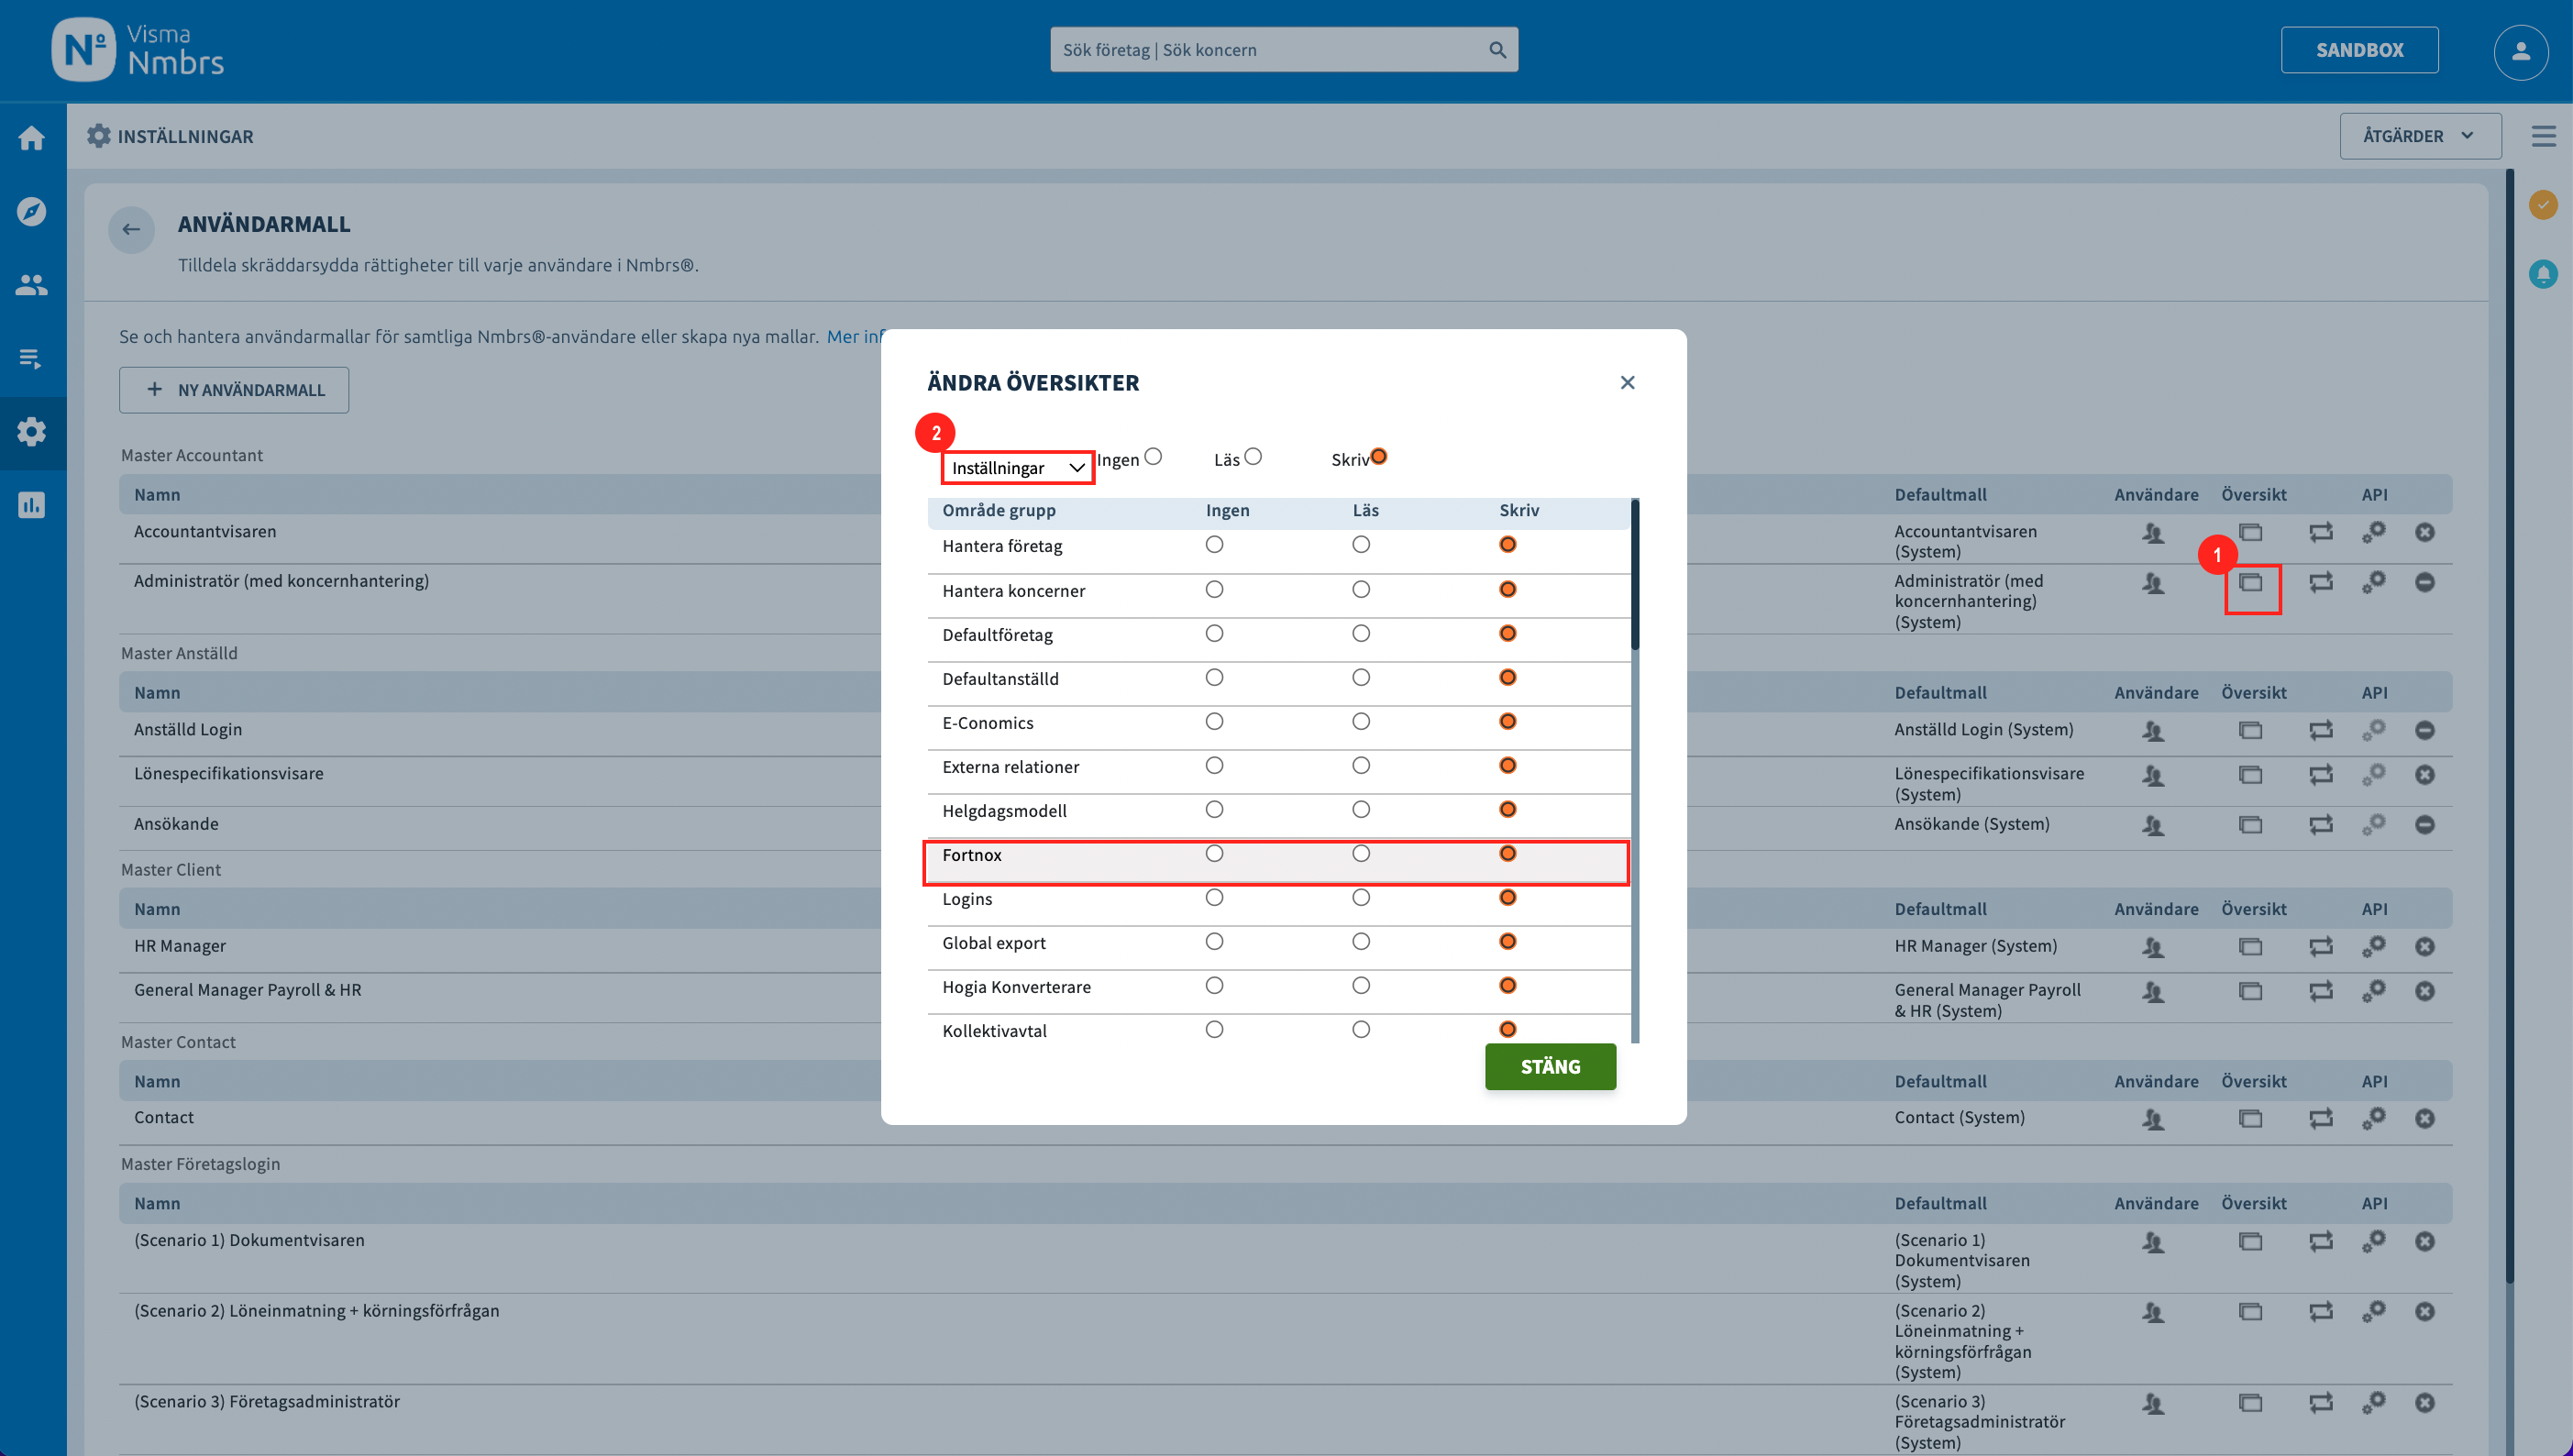Click Scenario 3 Företagsadministratör template name
The image size is (2573, 1456).
(x=267, y=1402)
